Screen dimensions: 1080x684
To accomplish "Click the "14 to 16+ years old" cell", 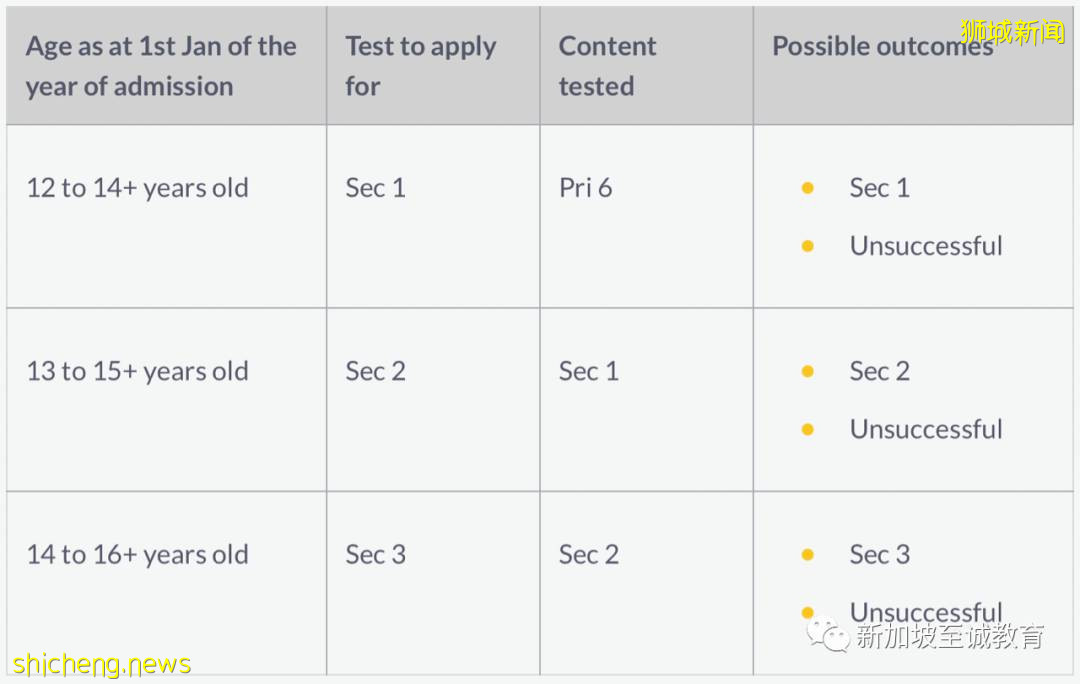I will (137, 555).
